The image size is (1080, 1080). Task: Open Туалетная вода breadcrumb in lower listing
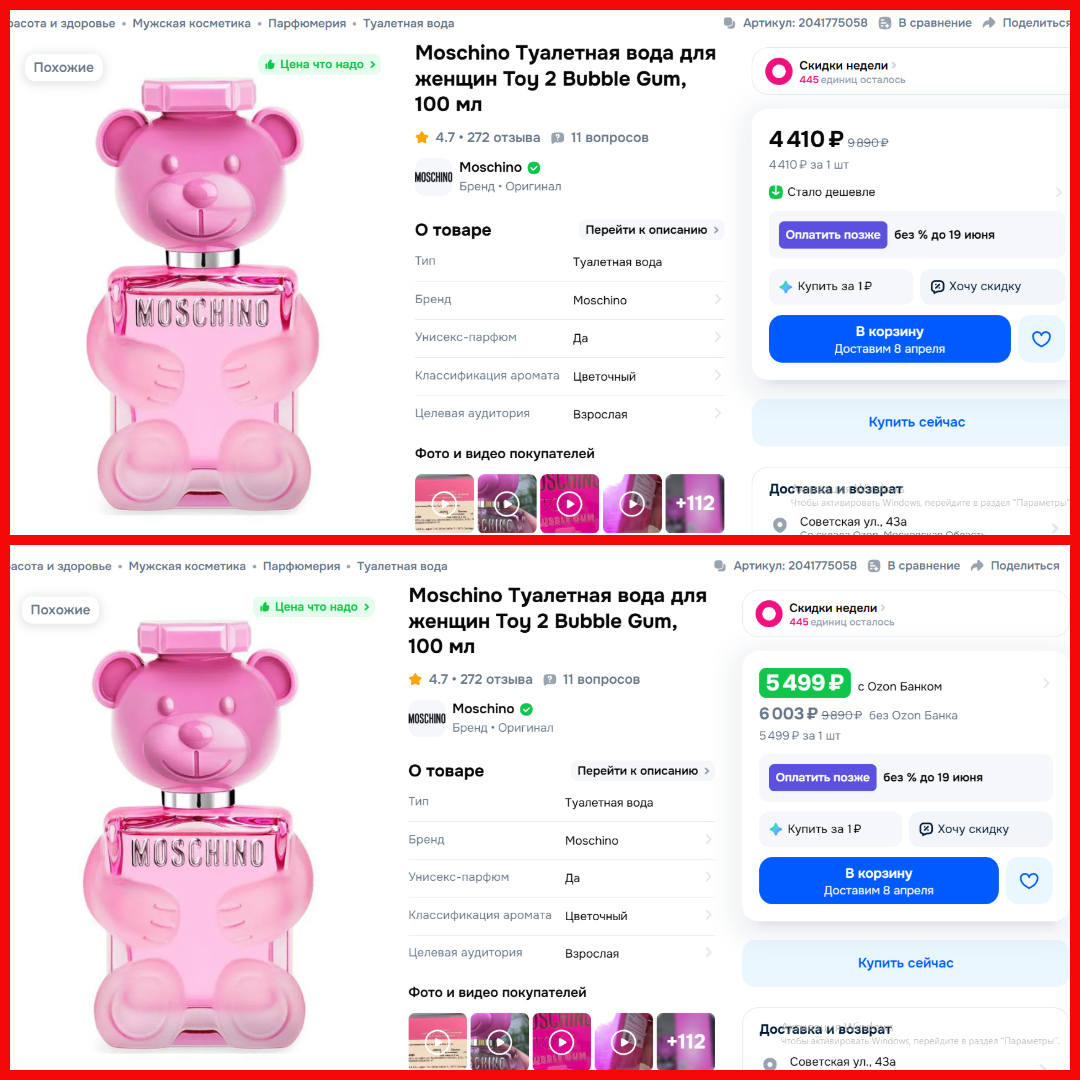click(402, 566)
